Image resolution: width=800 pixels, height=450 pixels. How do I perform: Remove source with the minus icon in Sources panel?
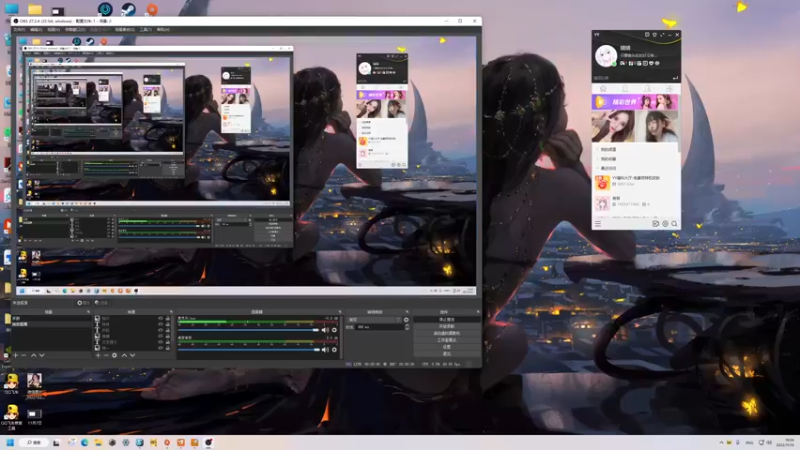[106, 355]
